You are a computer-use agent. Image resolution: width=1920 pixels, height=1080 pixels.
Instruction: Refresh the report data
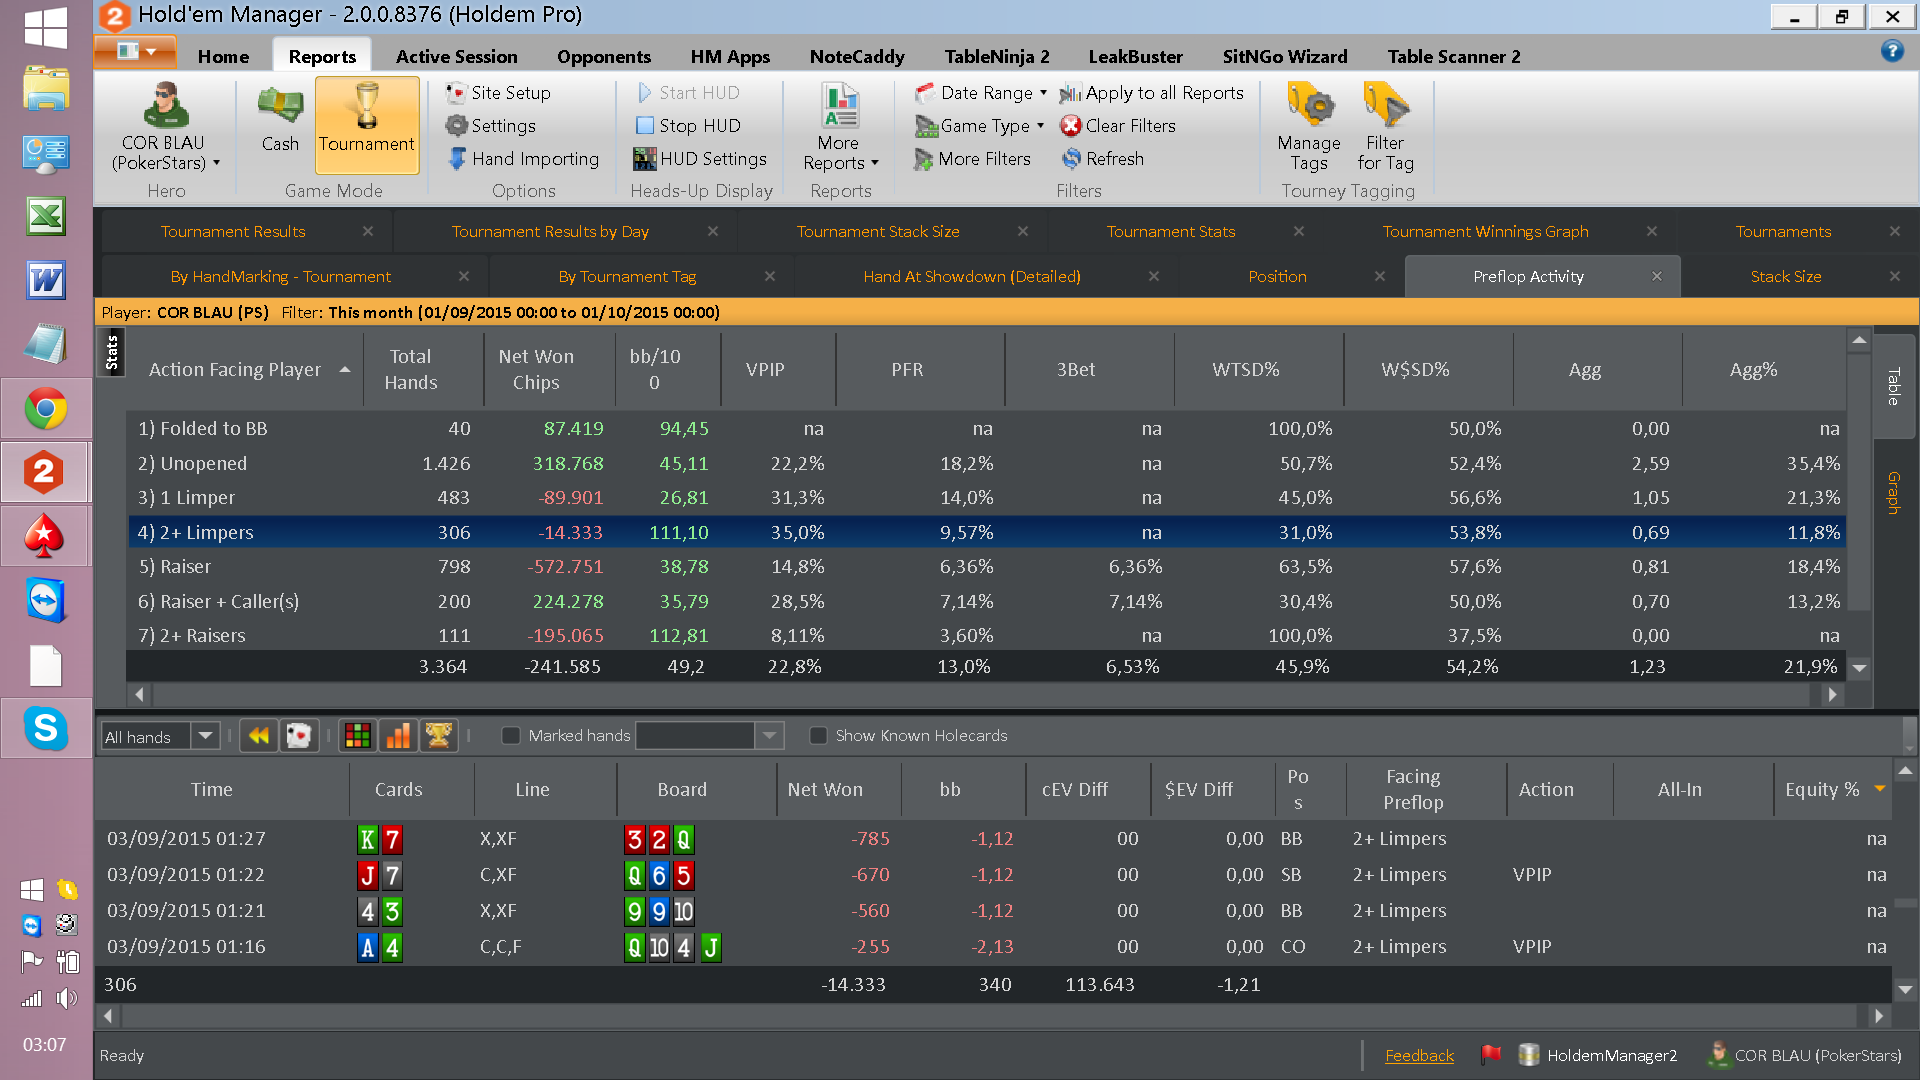pyautogui.click(x=1103, y=159)
